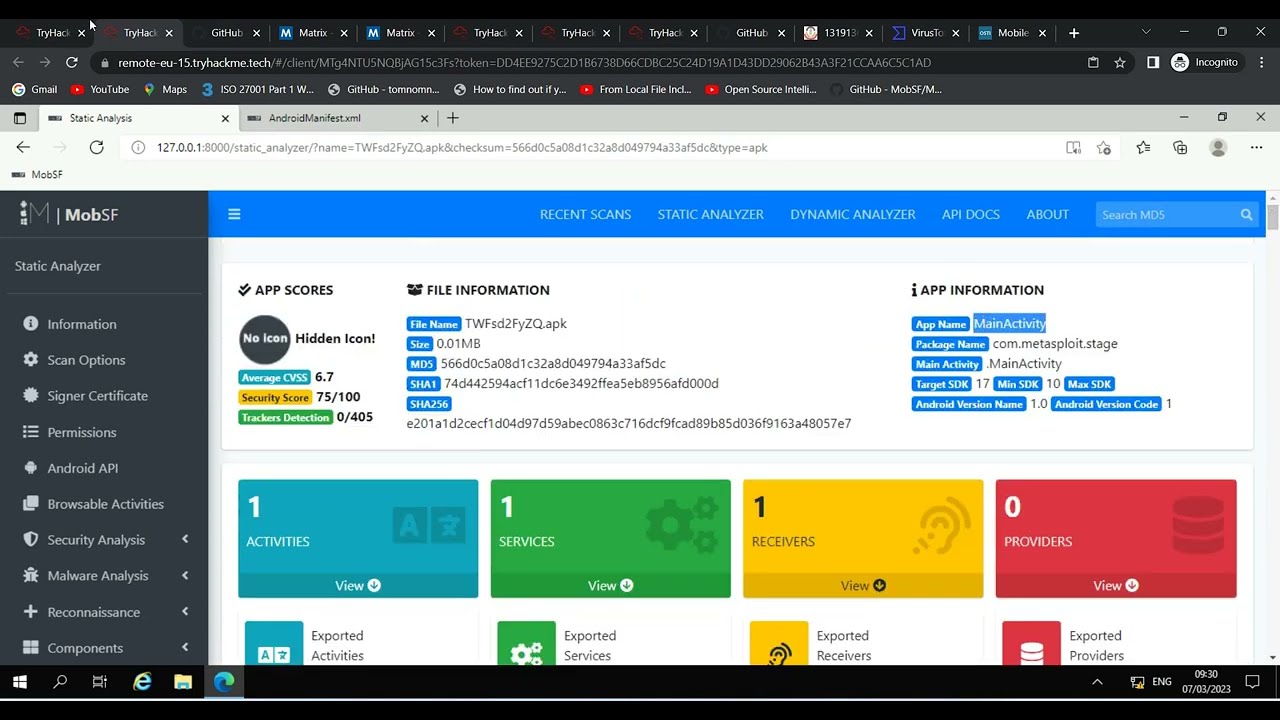1280x720 pixels.
Task: View the Services list card
Action: click(x=611, y=586)
